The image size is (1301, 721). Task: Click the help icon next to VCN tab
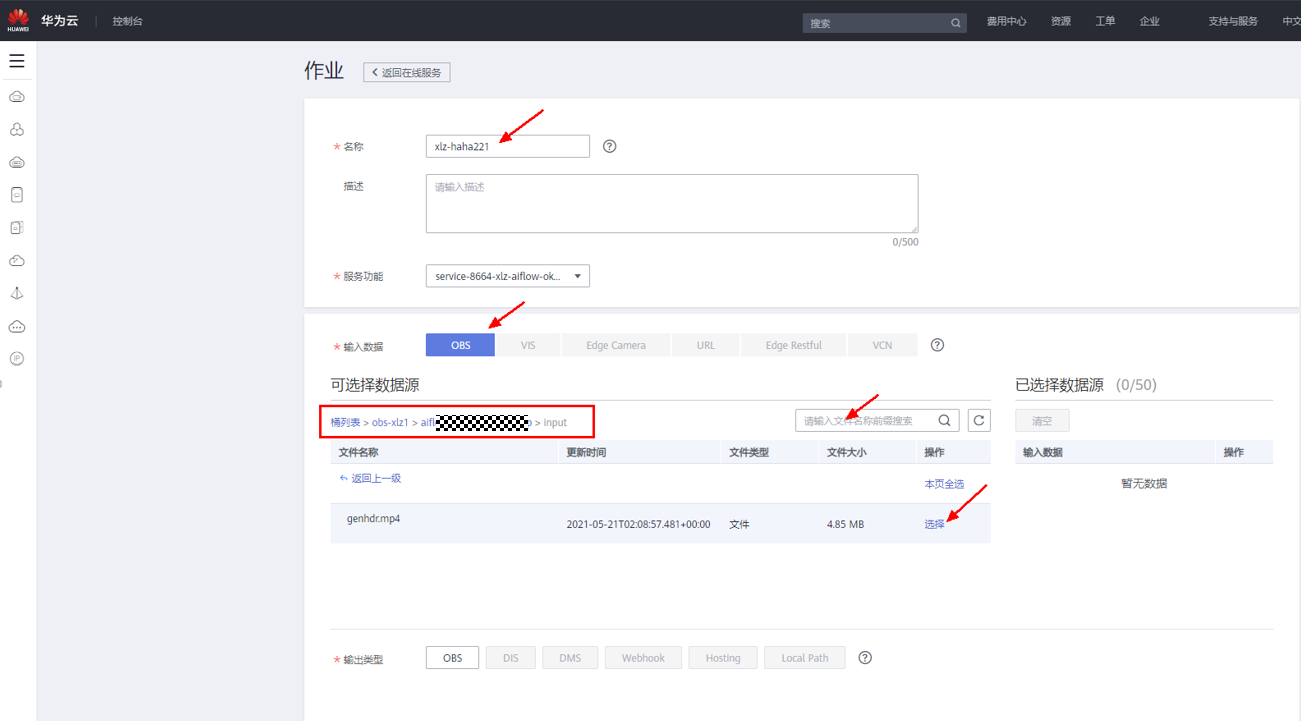[937, 345]
